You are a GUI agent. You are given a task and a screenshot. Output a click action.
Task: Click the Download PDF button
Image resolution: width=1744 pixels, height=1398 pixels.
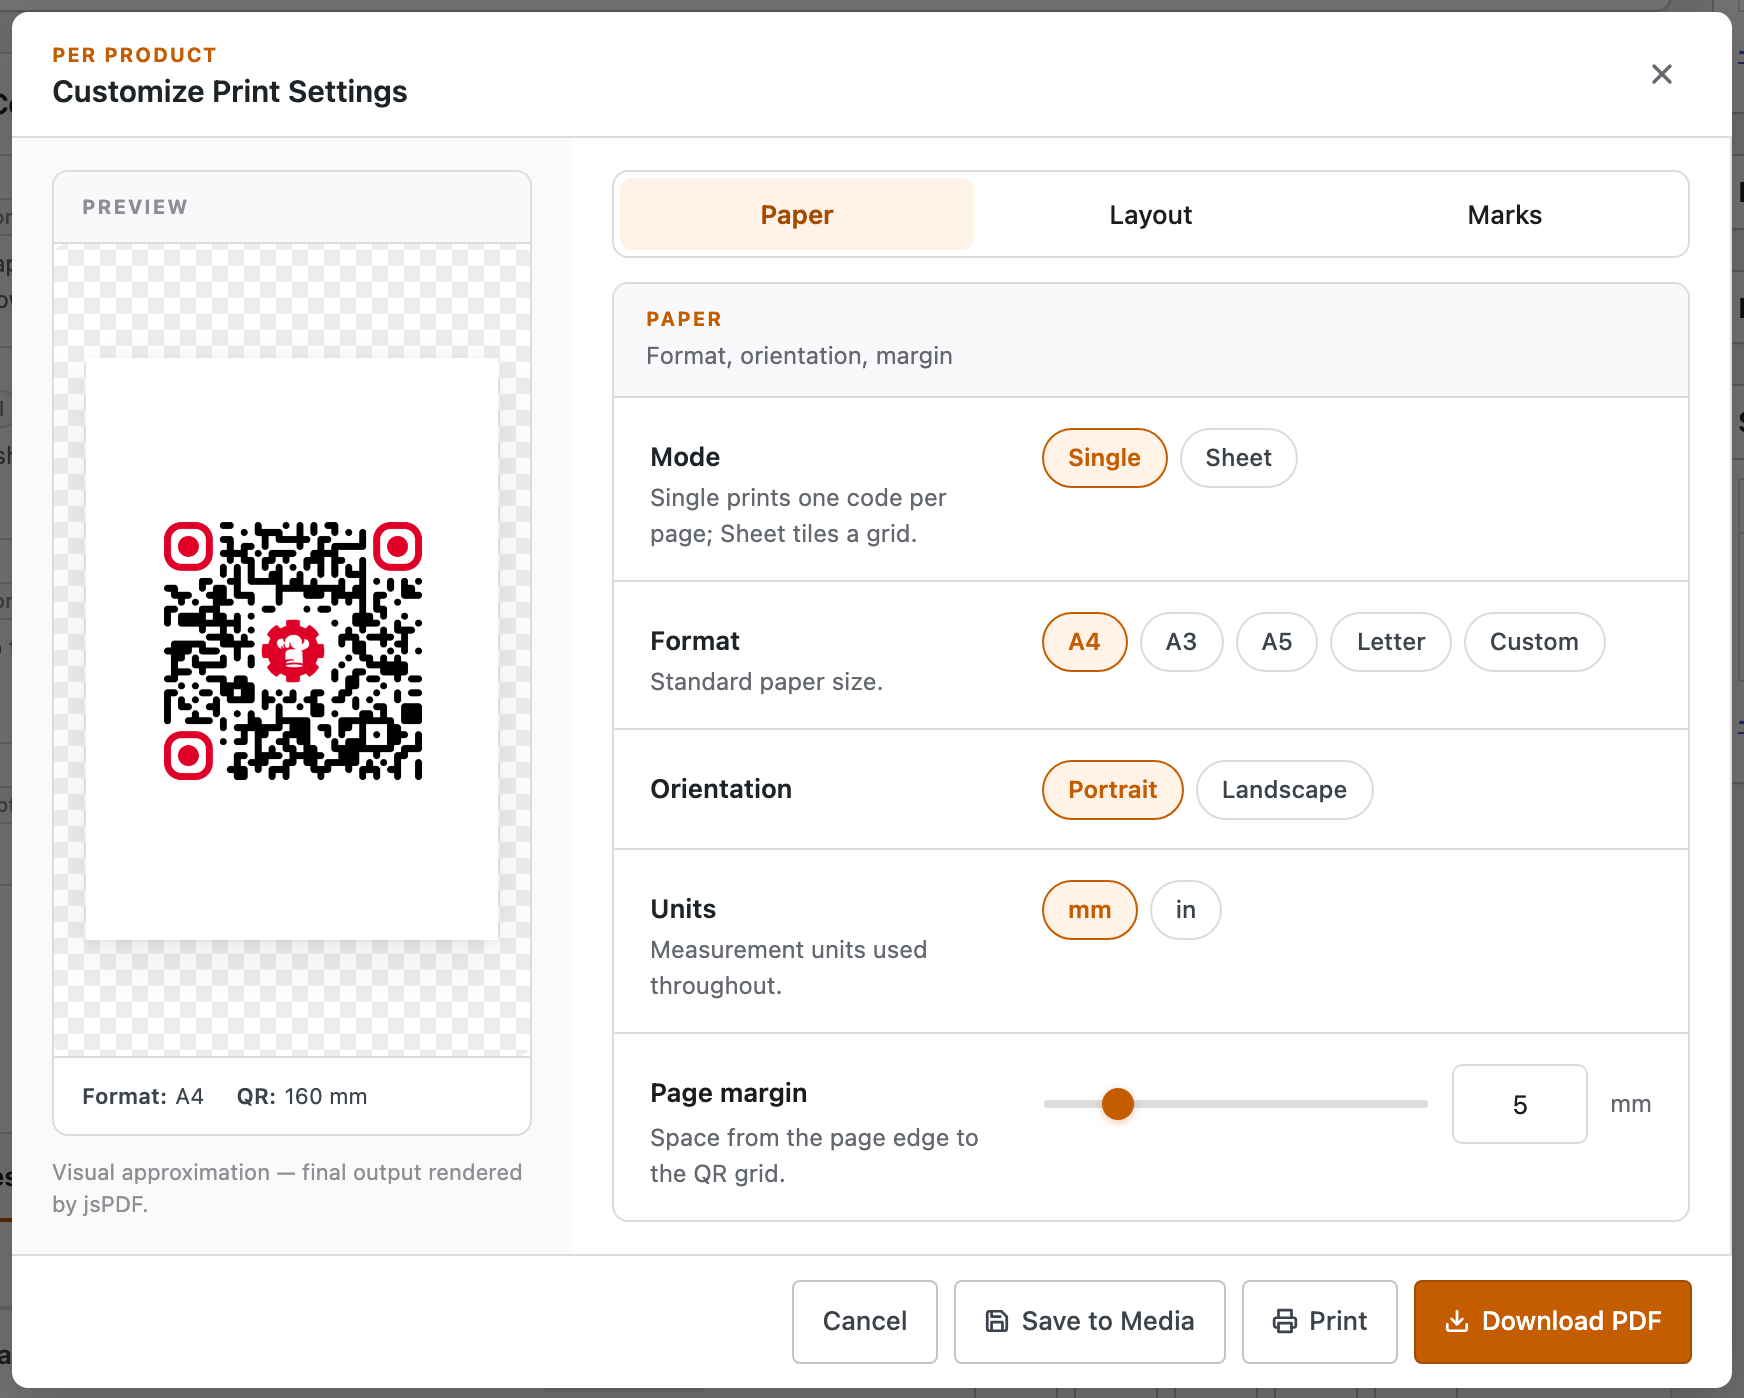click(1552, 1321)
